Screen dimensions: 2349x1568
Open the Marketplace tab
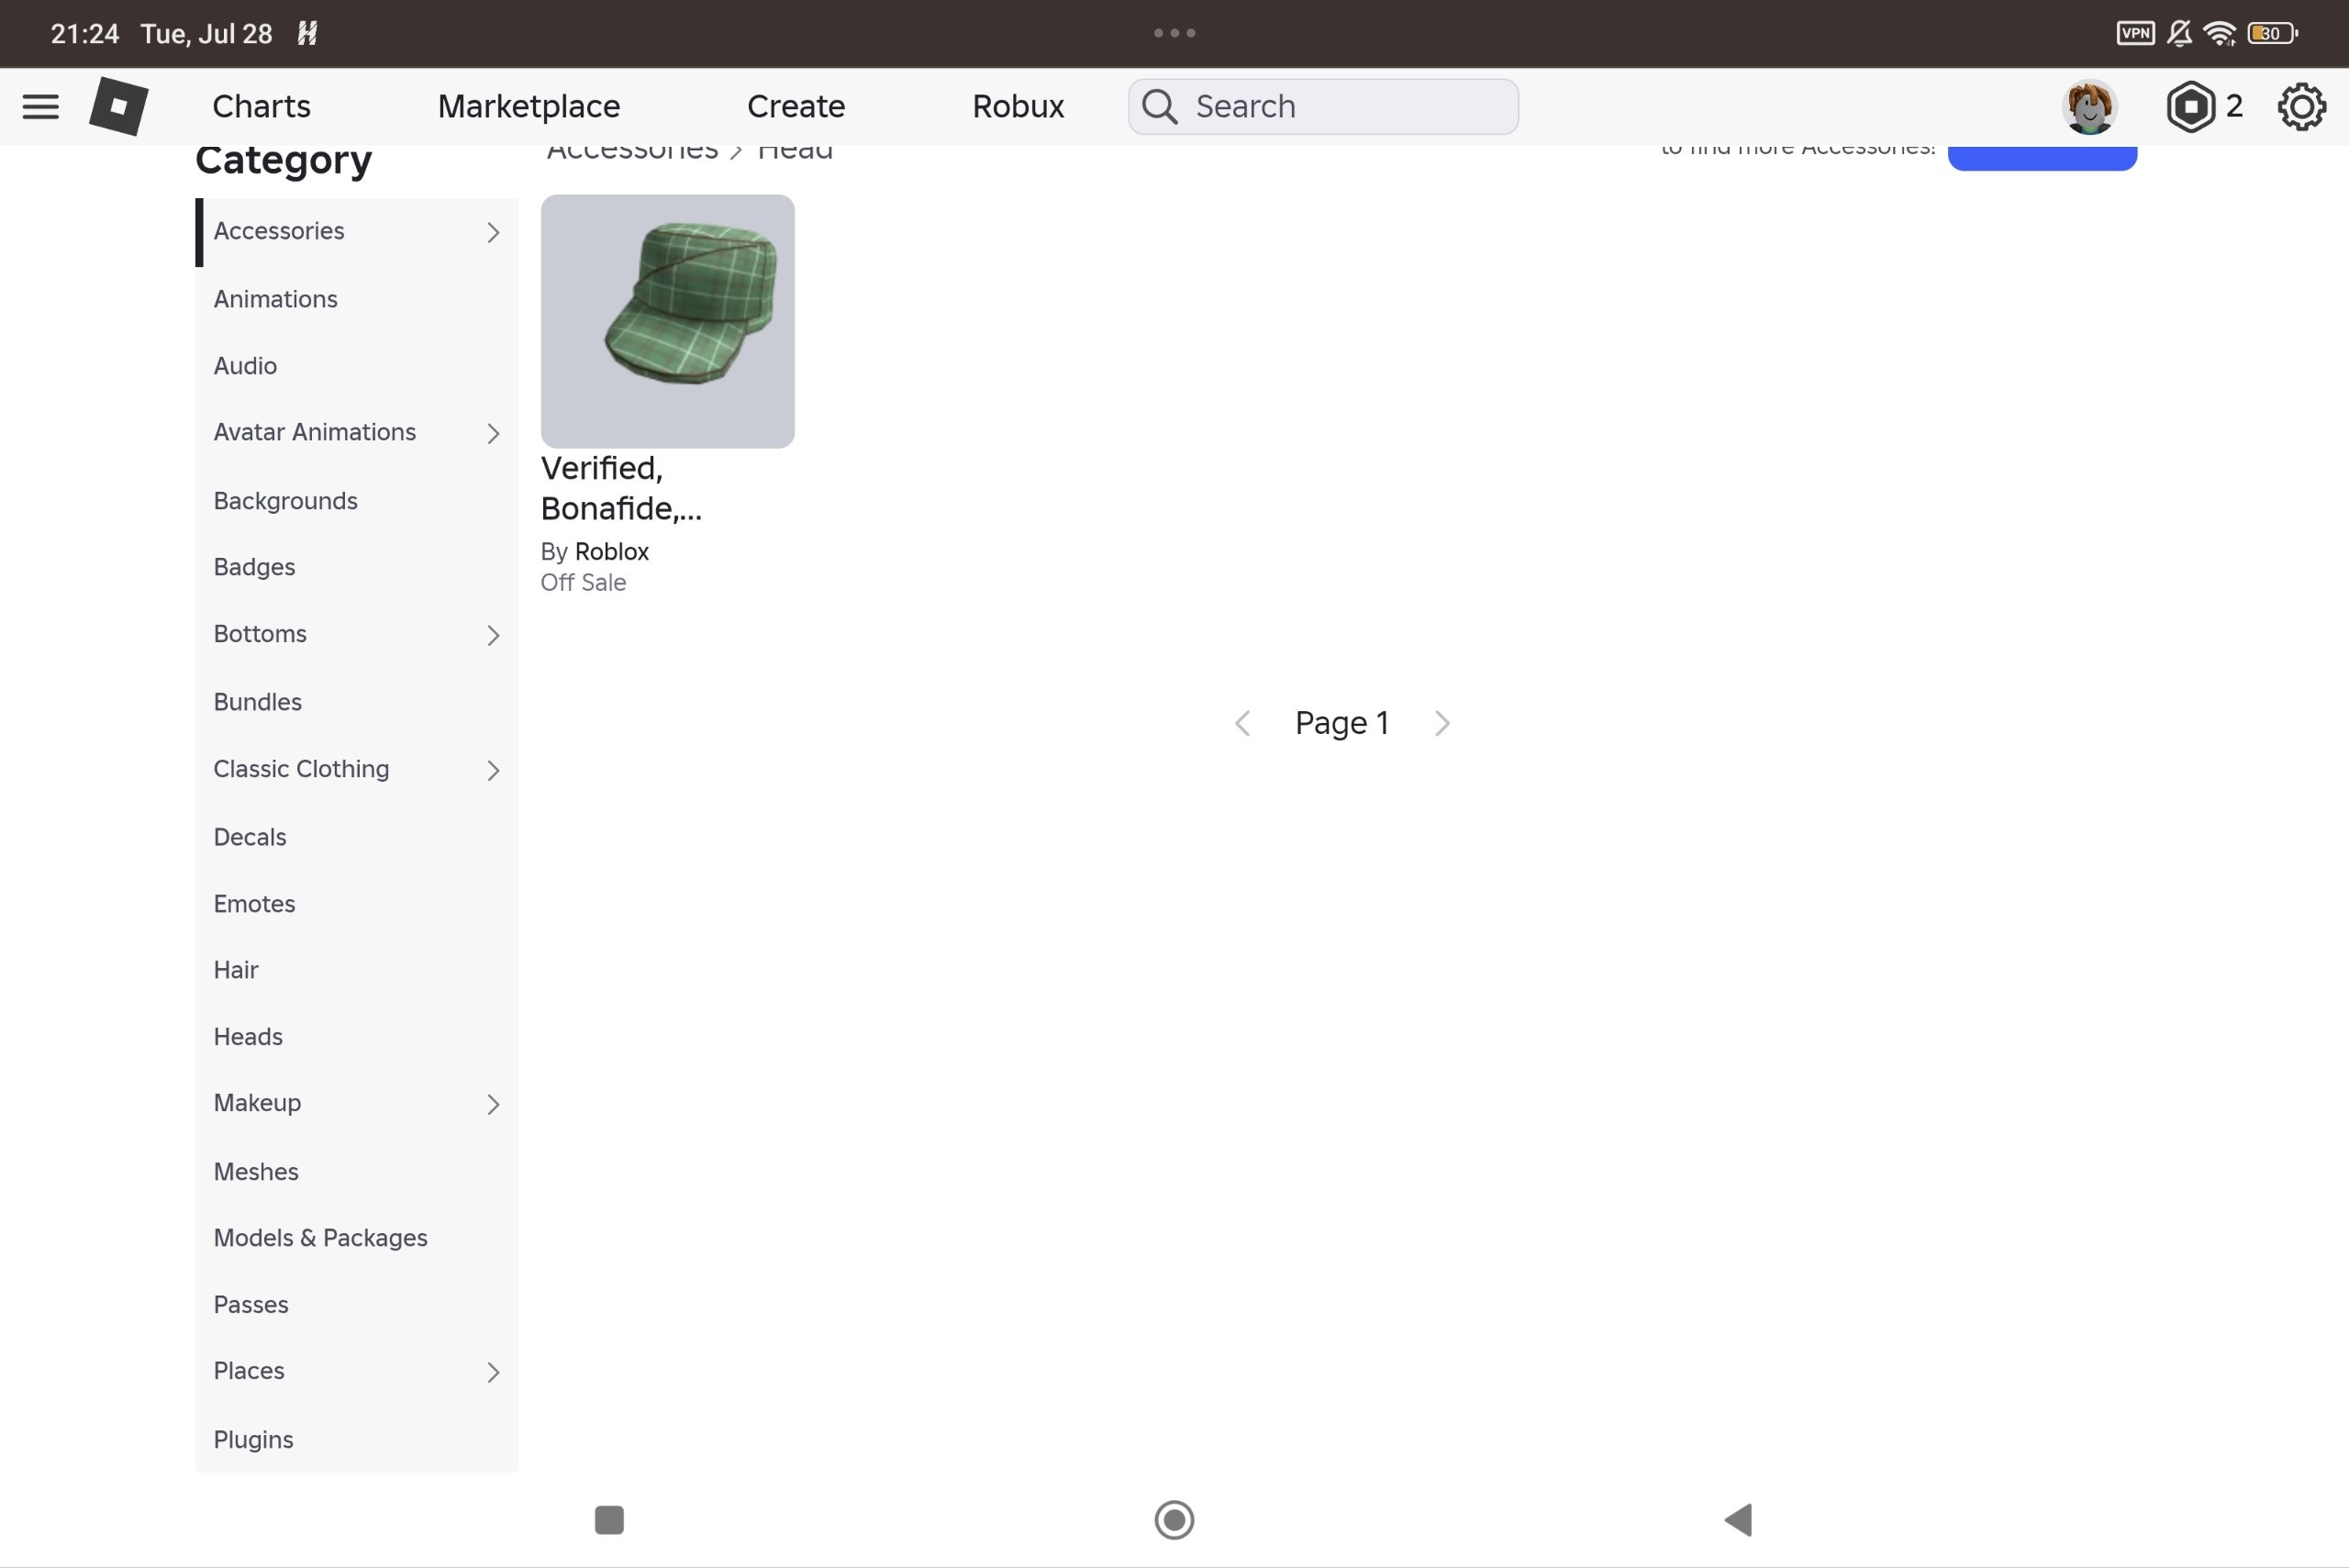click(529, 106)
